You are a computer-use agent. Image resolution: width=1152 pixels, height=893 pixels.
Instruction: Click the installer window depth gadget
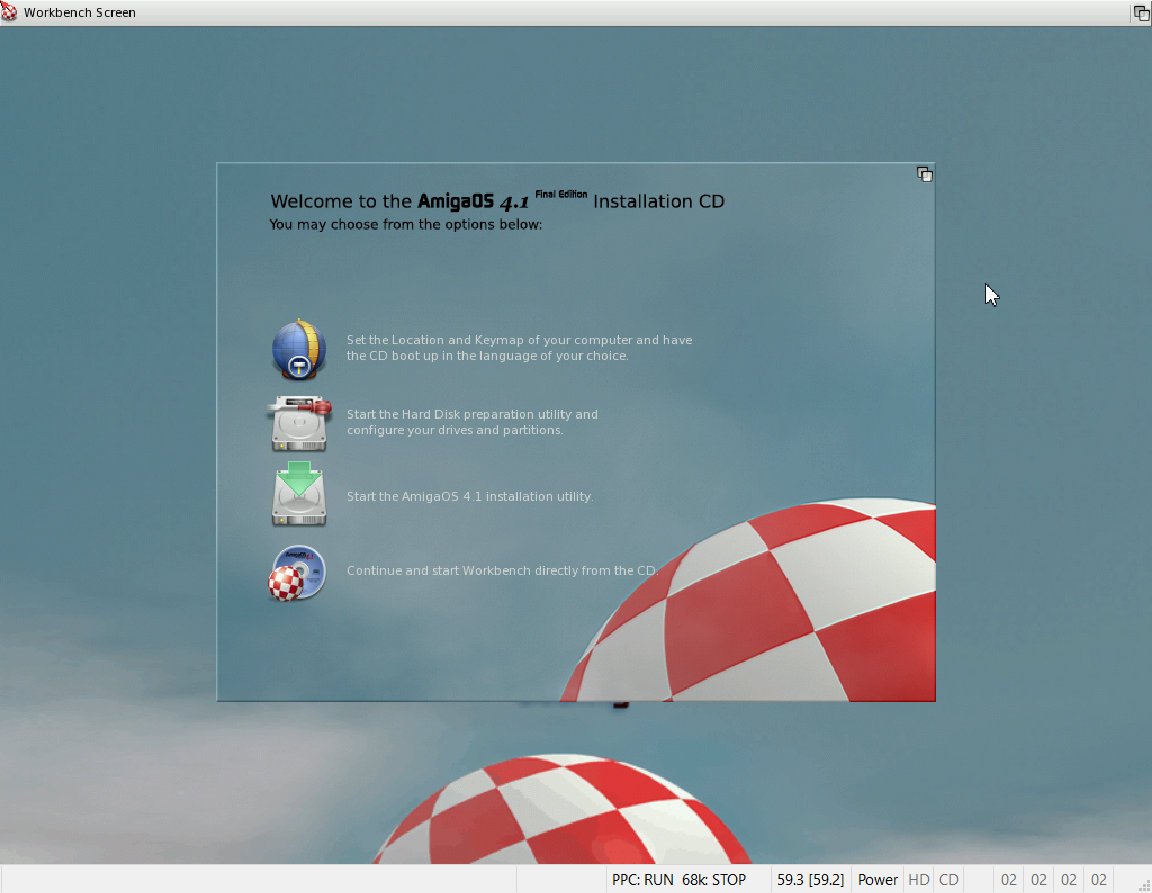tap(924, 174)
